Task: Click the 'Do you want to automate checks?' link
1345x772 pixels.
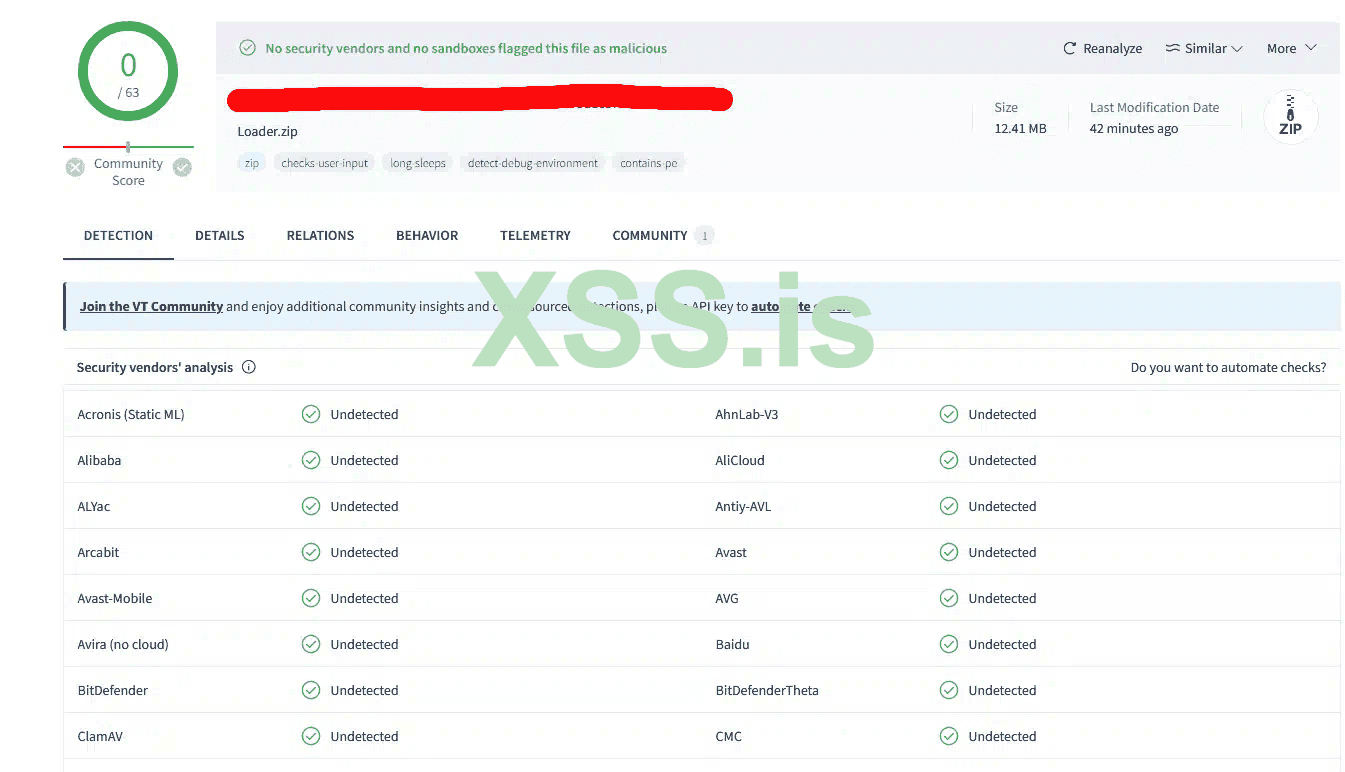Action: (x=1228, y=367)
